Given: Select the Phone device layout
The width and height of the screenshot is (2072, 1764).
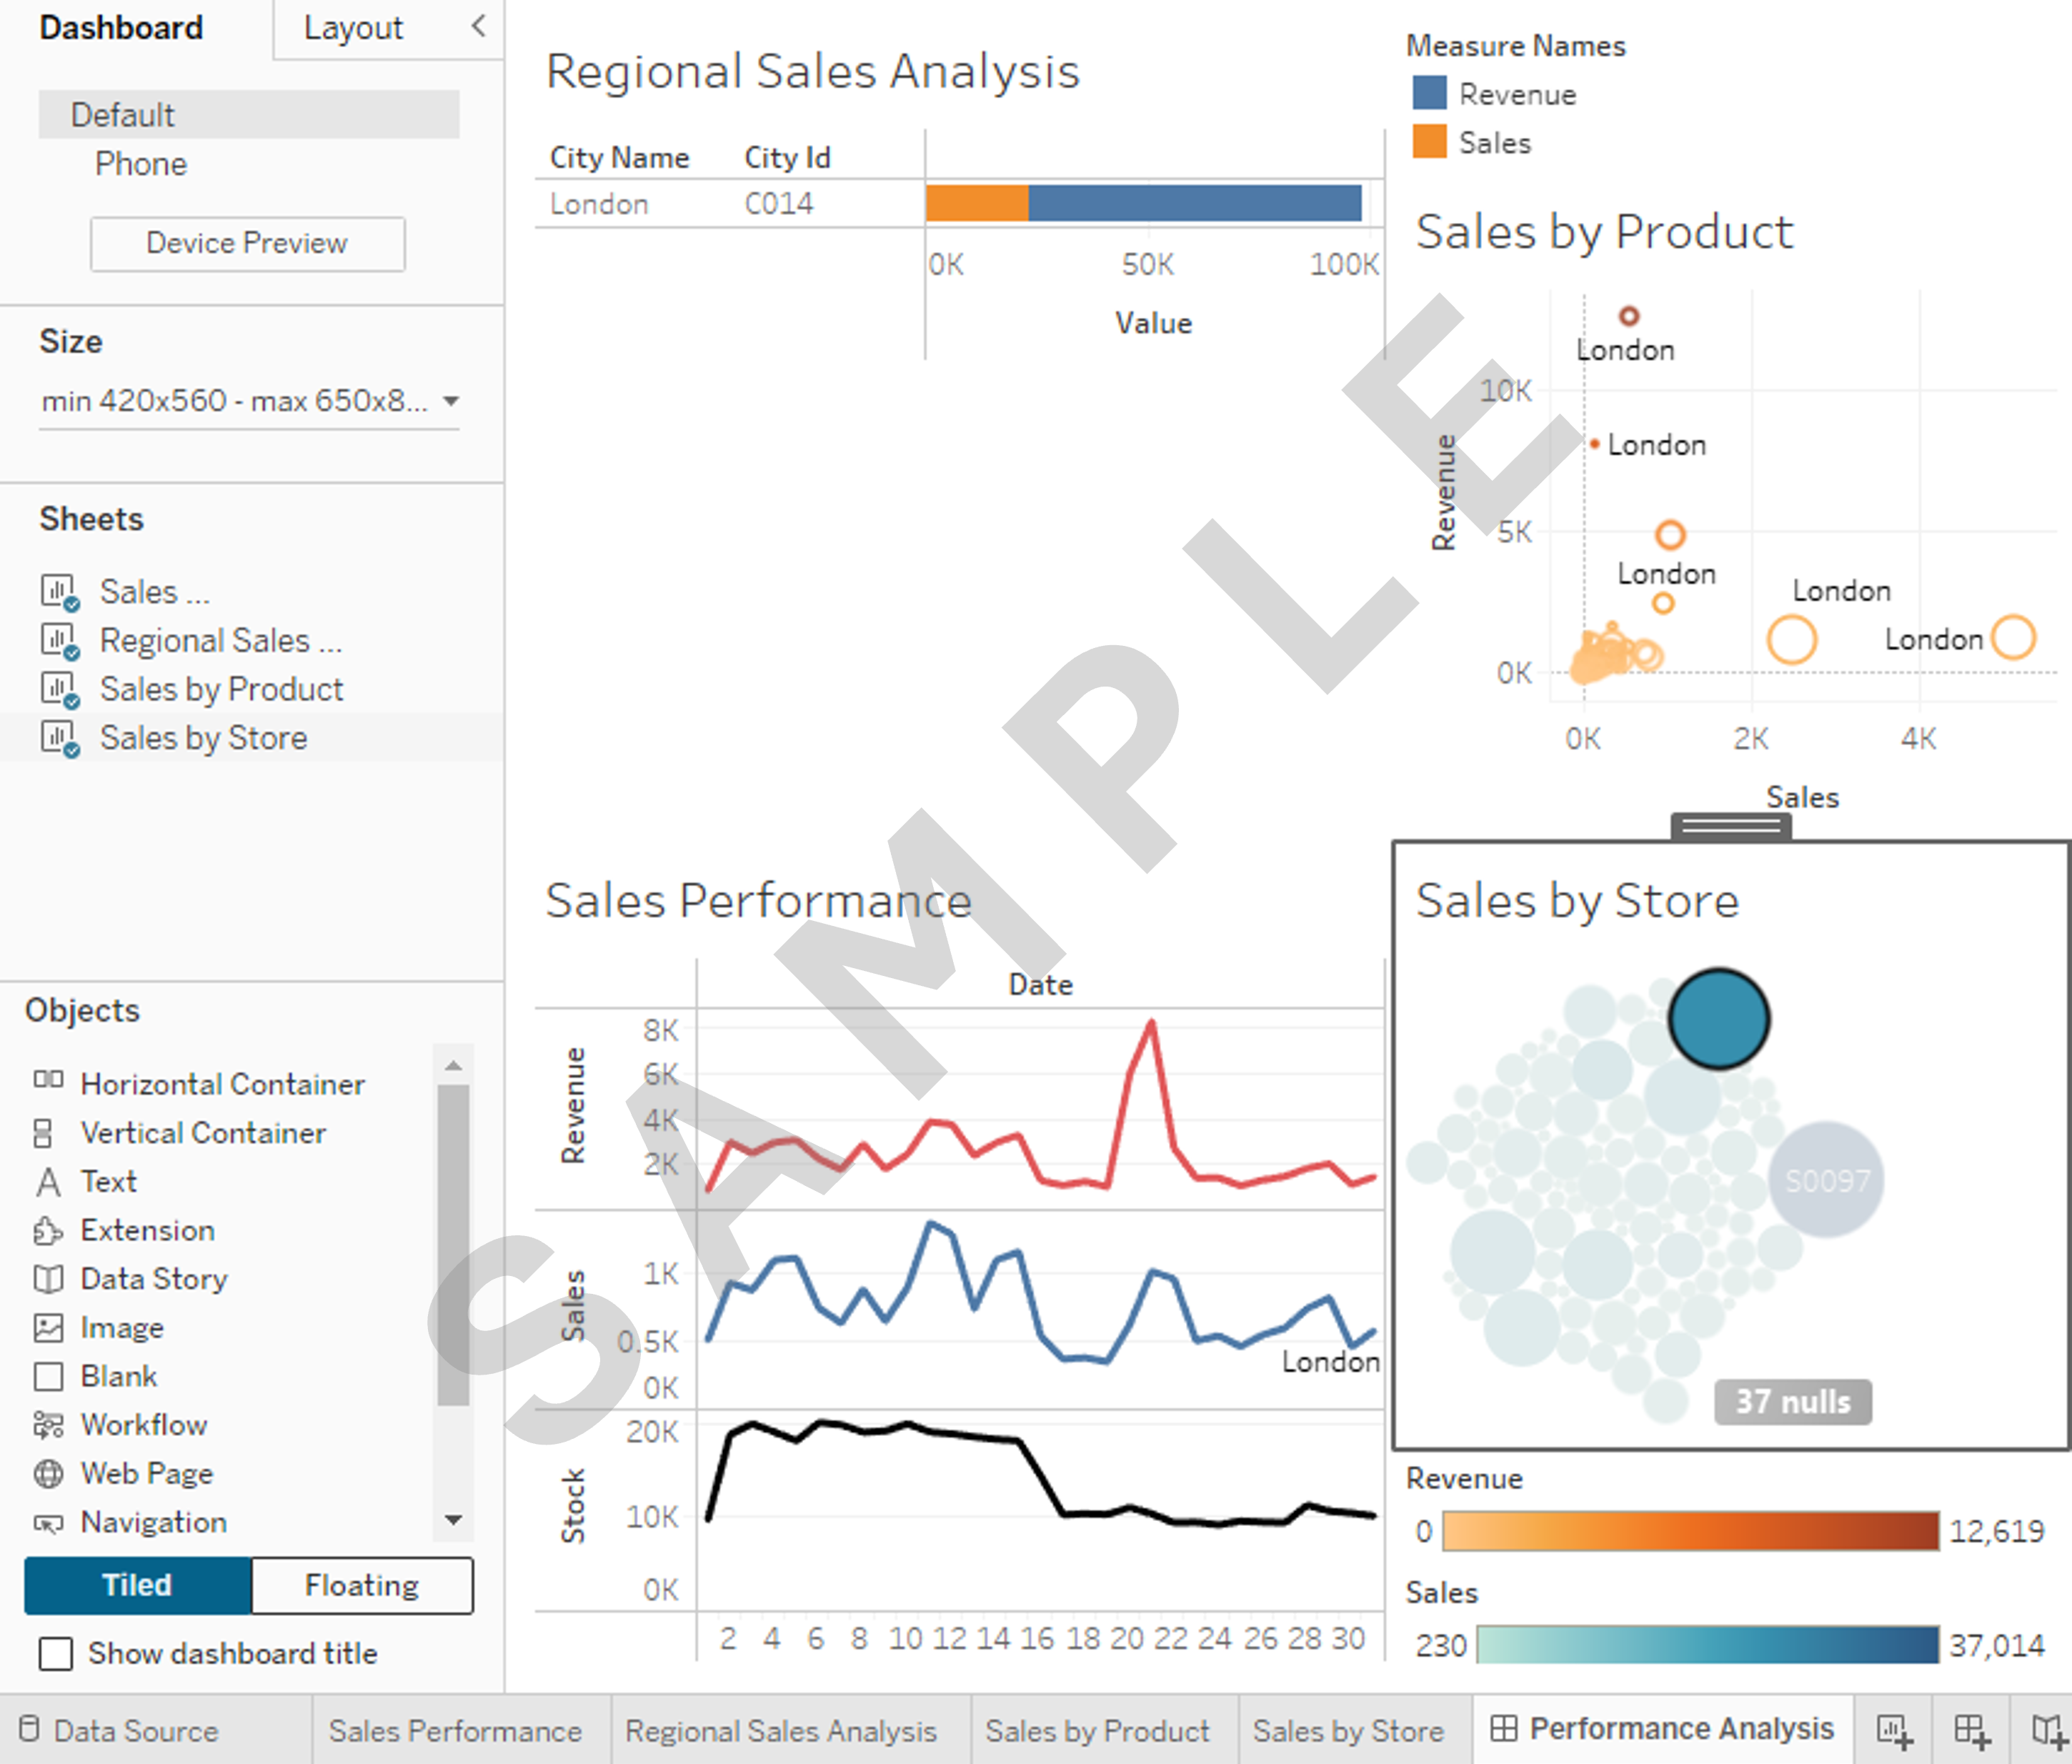Looking at the screenshot, I should (141, 164).
